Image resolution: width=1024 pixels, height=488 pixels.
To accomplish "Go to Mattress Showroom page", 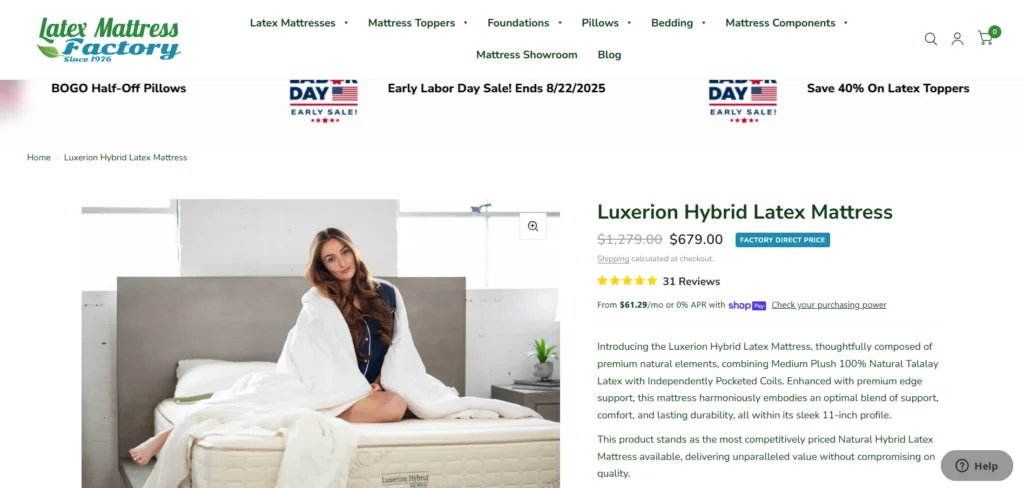I will (526, 55).
